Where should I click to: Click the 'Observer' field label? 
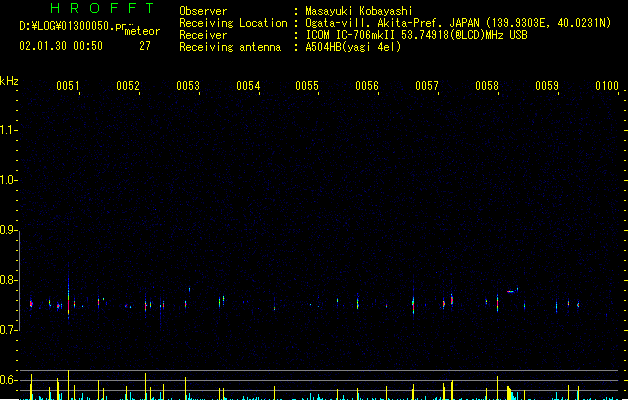coord(203,11)
